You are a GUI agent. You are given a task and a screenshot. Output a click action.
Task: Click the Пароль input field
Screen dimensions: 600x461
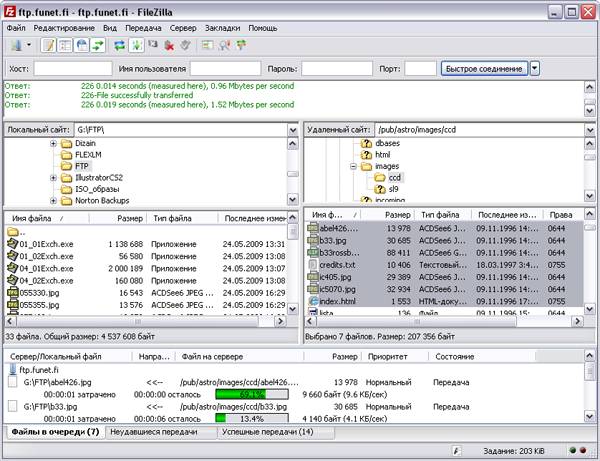point(337,69)
